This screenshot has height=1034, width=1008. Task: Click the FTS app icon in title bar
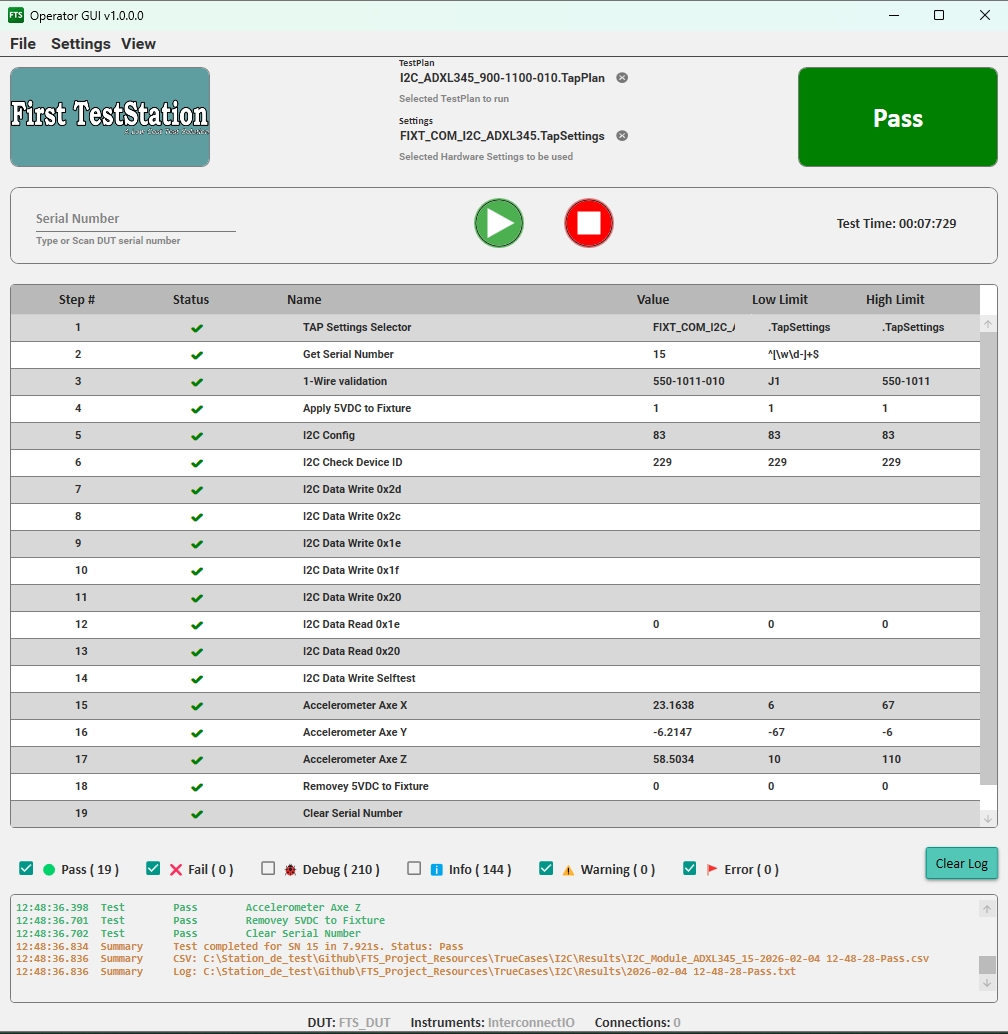point(16,15)
